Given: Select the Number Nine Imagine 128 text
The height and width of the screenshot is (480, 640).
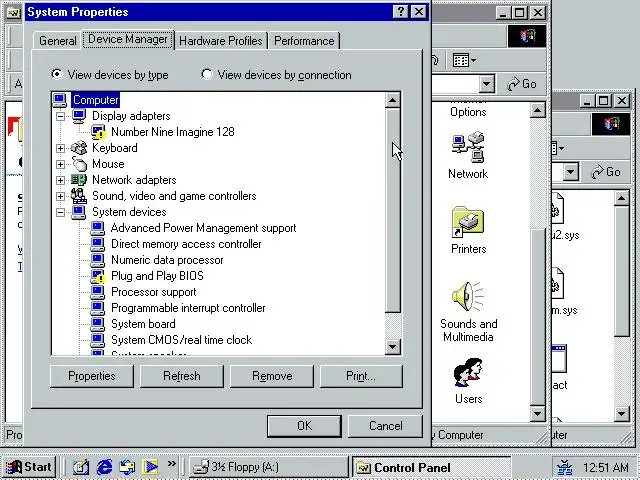Looking at the screenshot, I should click(x=173, y=132).
